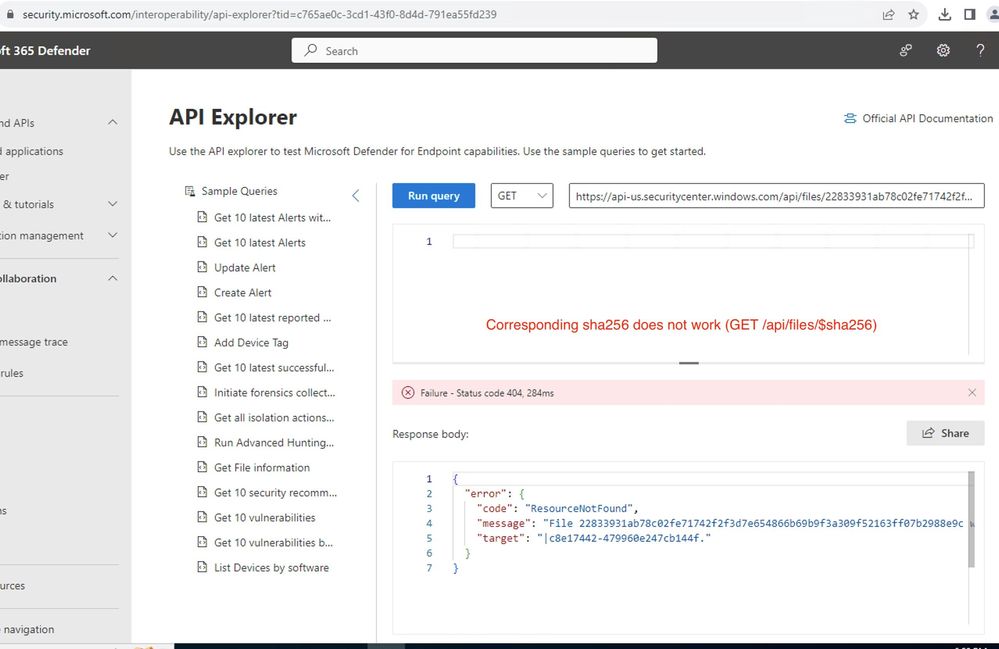The height and width of the screenshot is (649, 999).
Task: Click the Run query button
Action: click(x=433, y=196)
